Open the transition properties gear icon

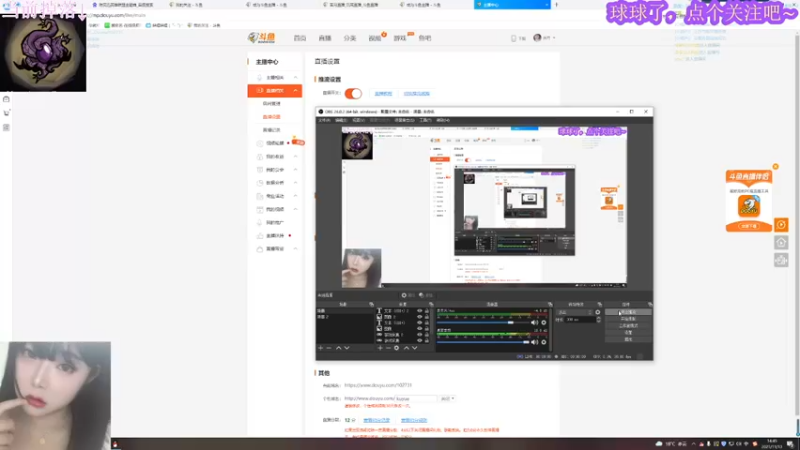pos(598,312)
